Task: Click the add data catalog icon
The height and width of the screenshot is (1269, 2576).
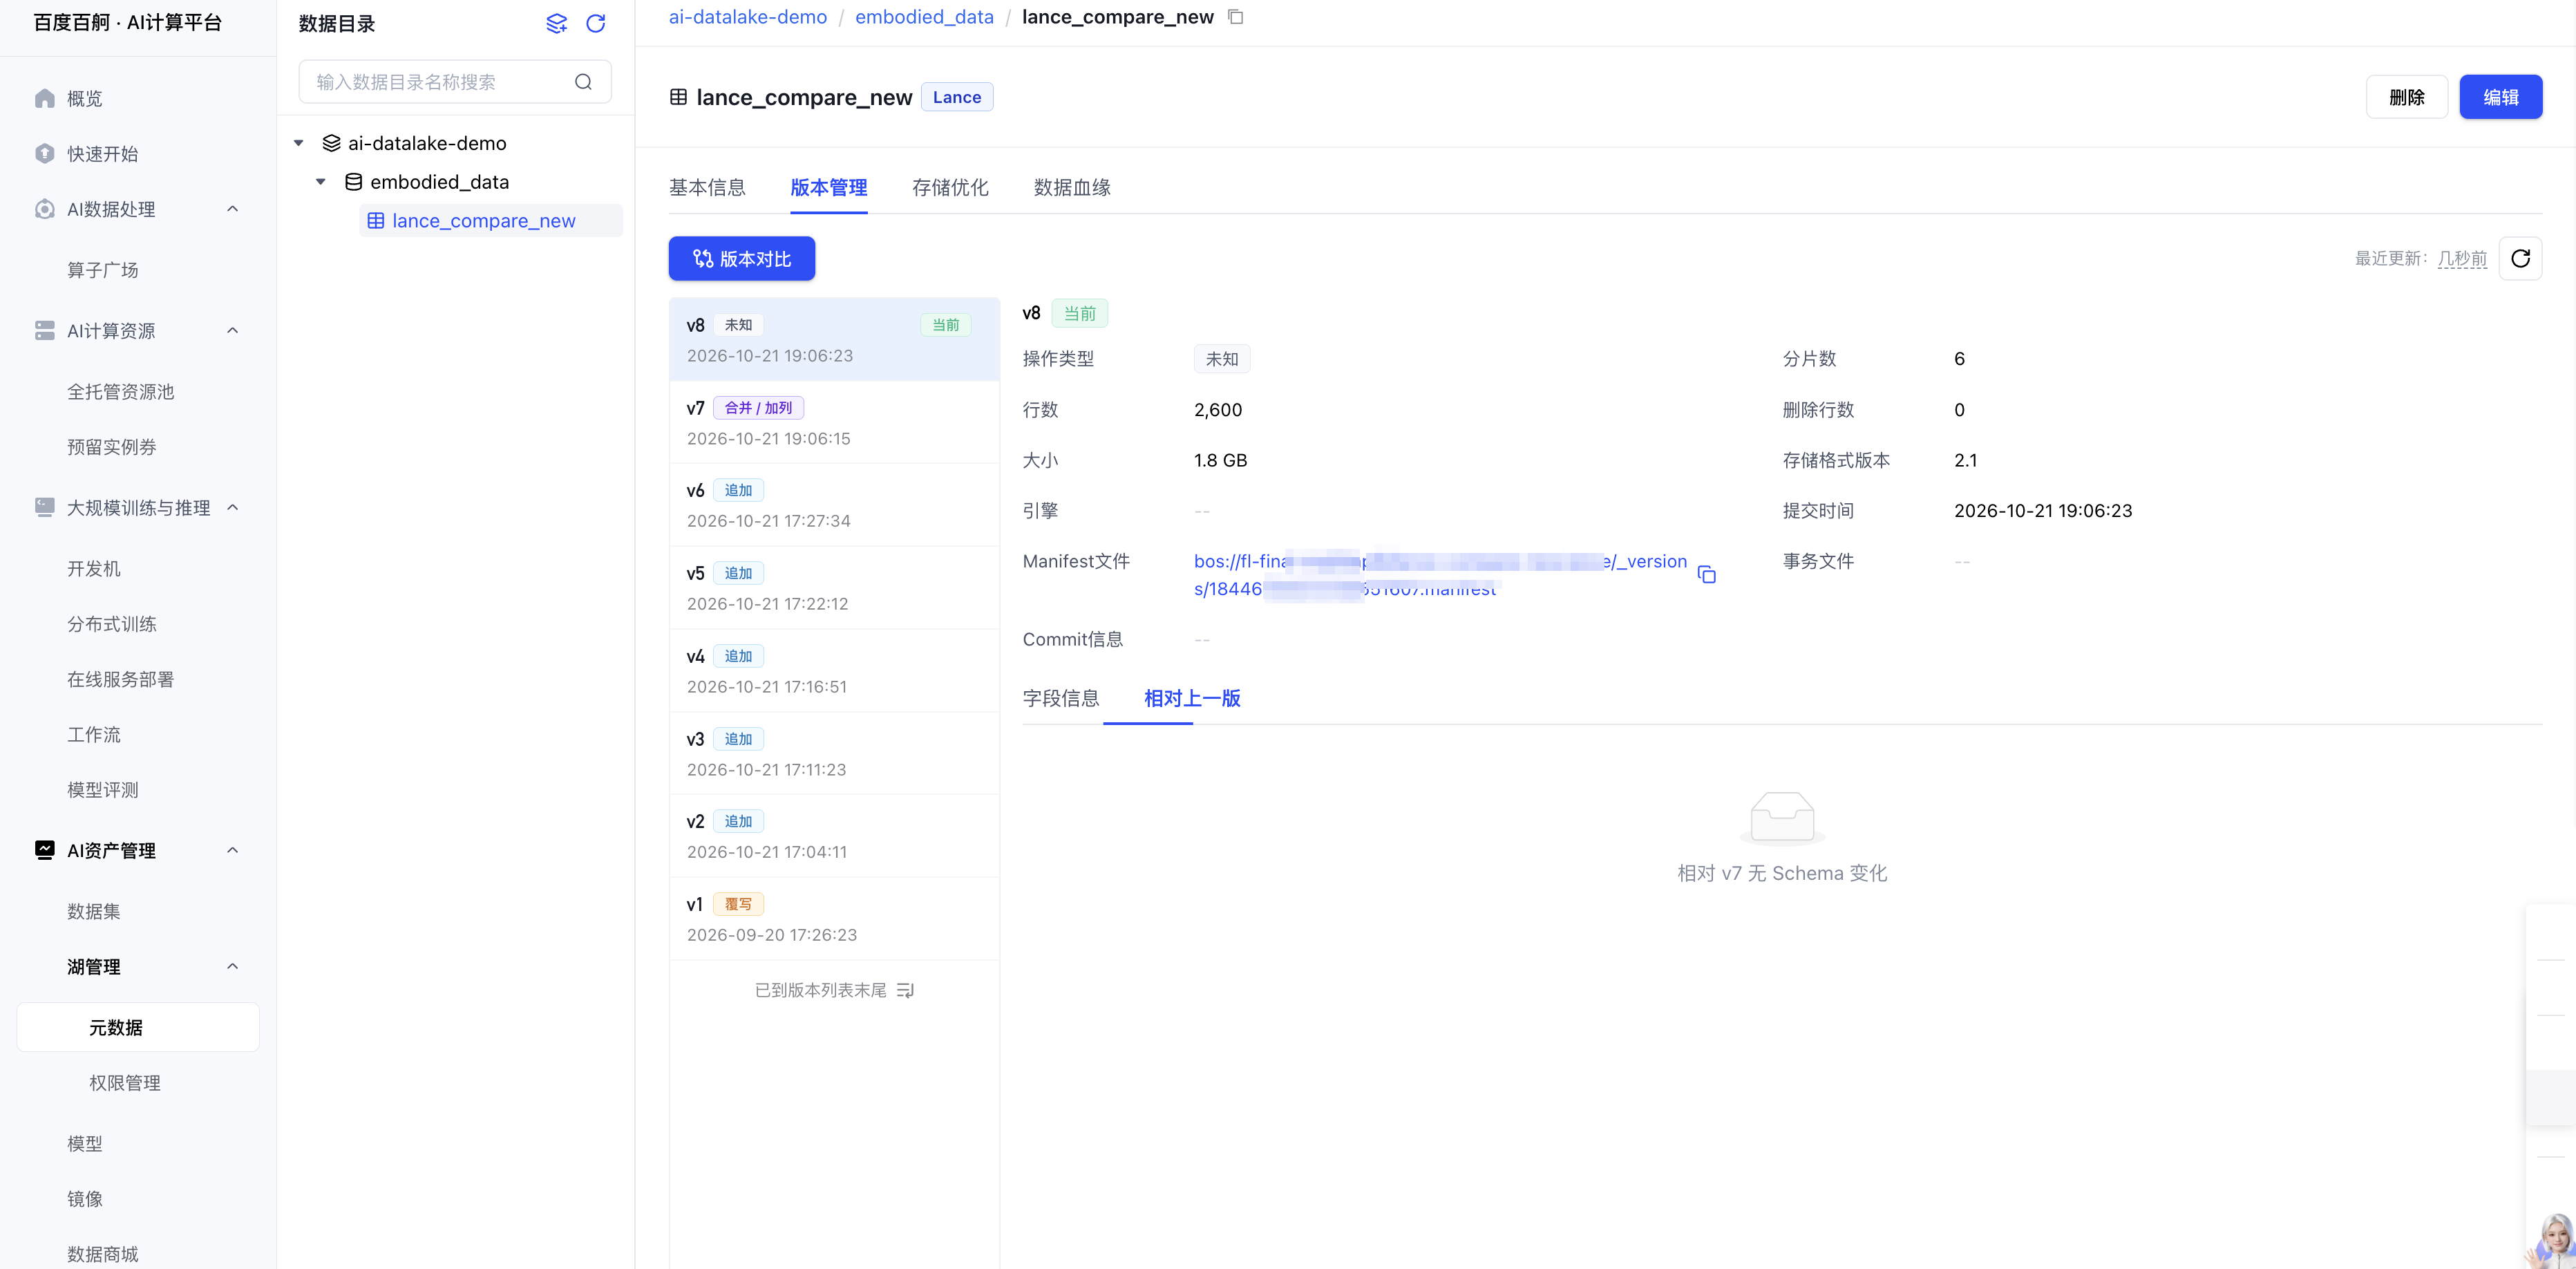Action: (x=556, y=23)
